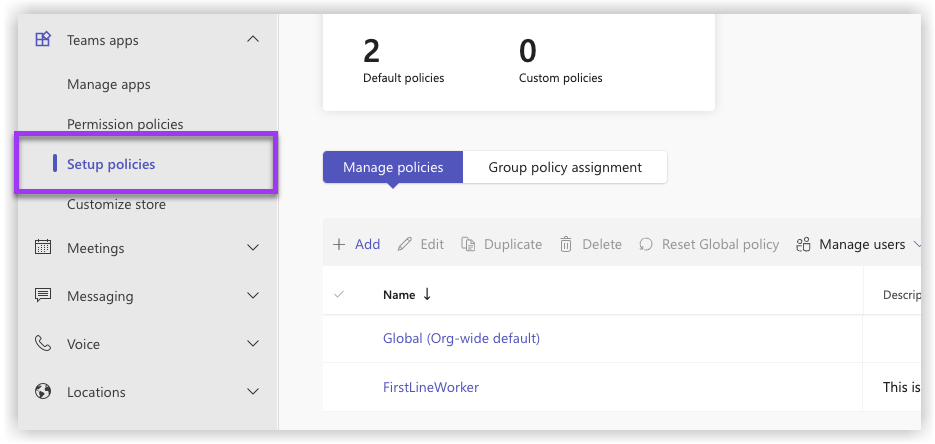This screenshot has height=444, width=935.
Task: Click the Meetings calendar icon
Action: click(x=42, y=248)
